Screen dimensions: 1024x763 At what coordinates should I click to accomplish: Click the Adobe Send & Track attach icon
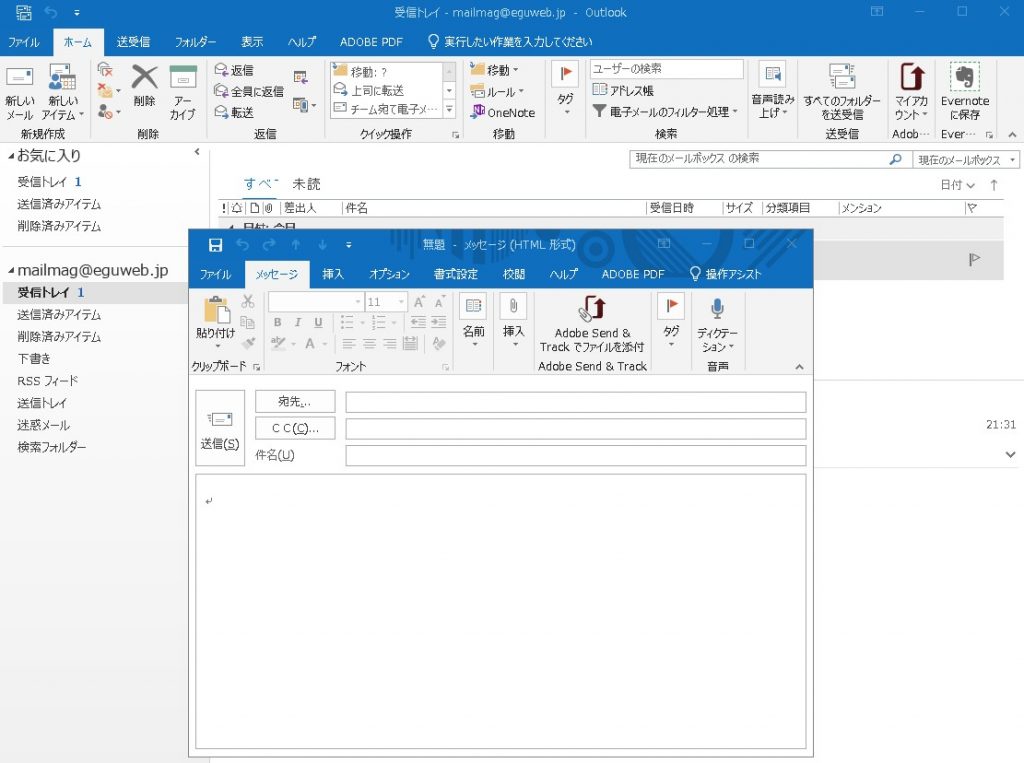tap(592, 308)
